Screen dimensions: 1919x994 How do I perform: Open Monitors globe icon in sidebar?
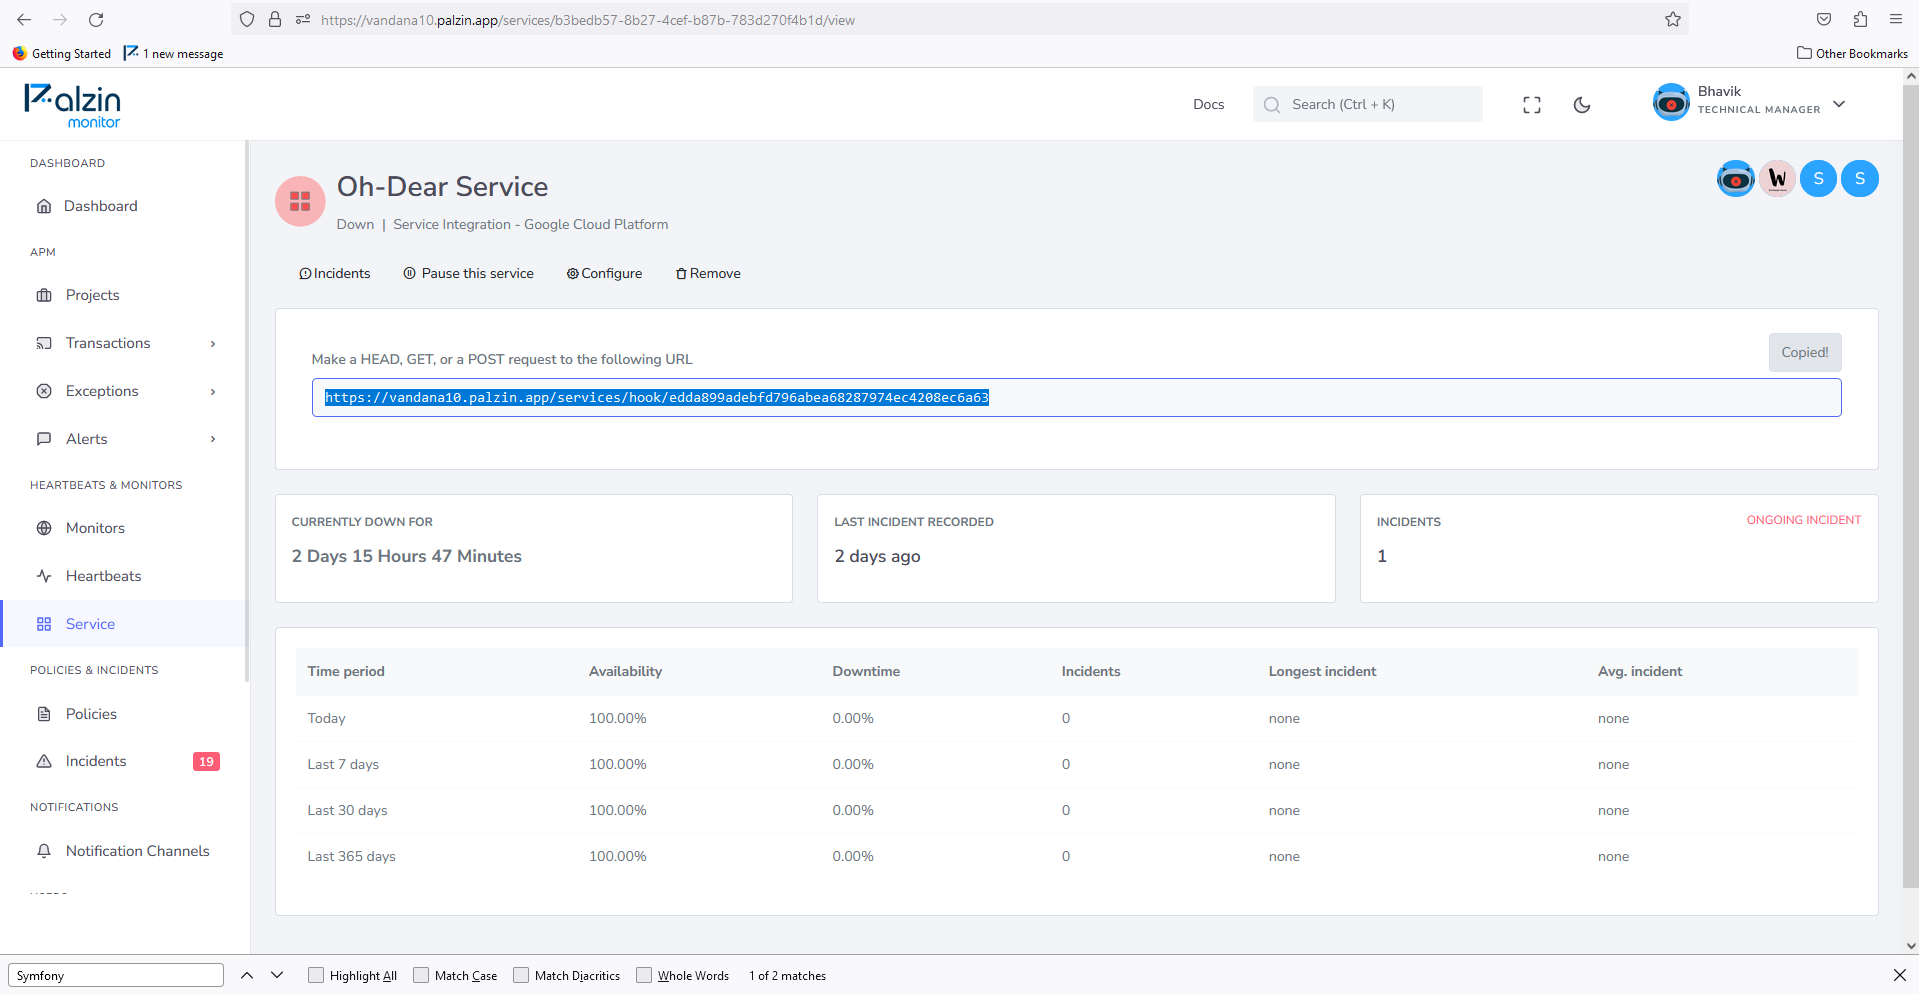pyautogui.click(x=44, y=528)
